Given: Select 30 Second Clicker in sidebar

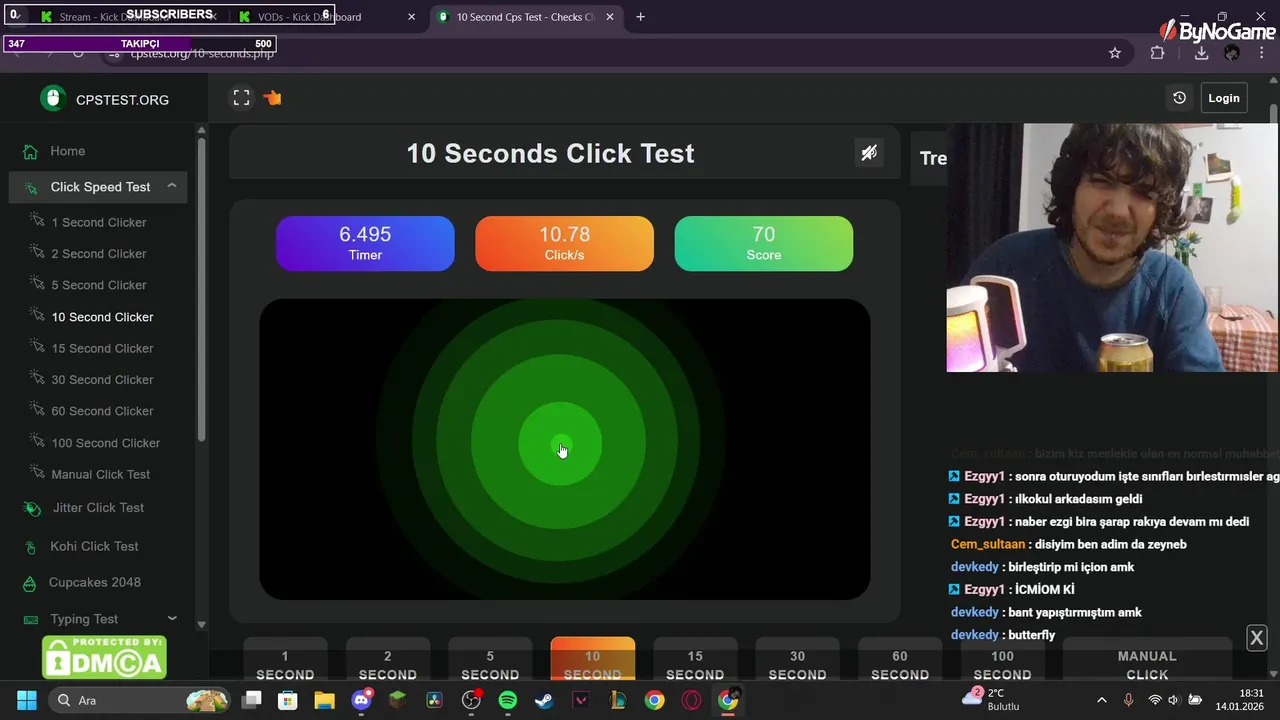Looking at the screenshot, I should coord(102,380).
